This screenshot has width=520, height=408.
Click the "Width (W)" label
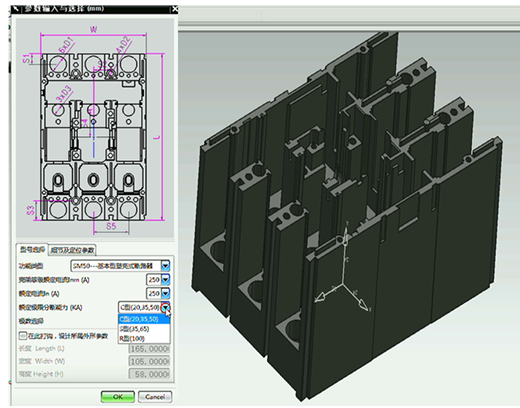click(42, 361)
